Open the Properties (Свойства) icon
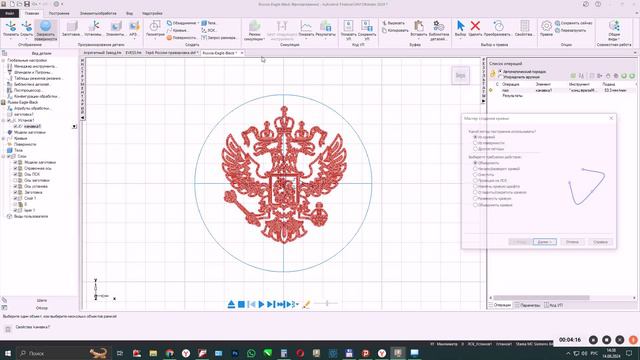640x360 pixels. [x=524, y=26]
